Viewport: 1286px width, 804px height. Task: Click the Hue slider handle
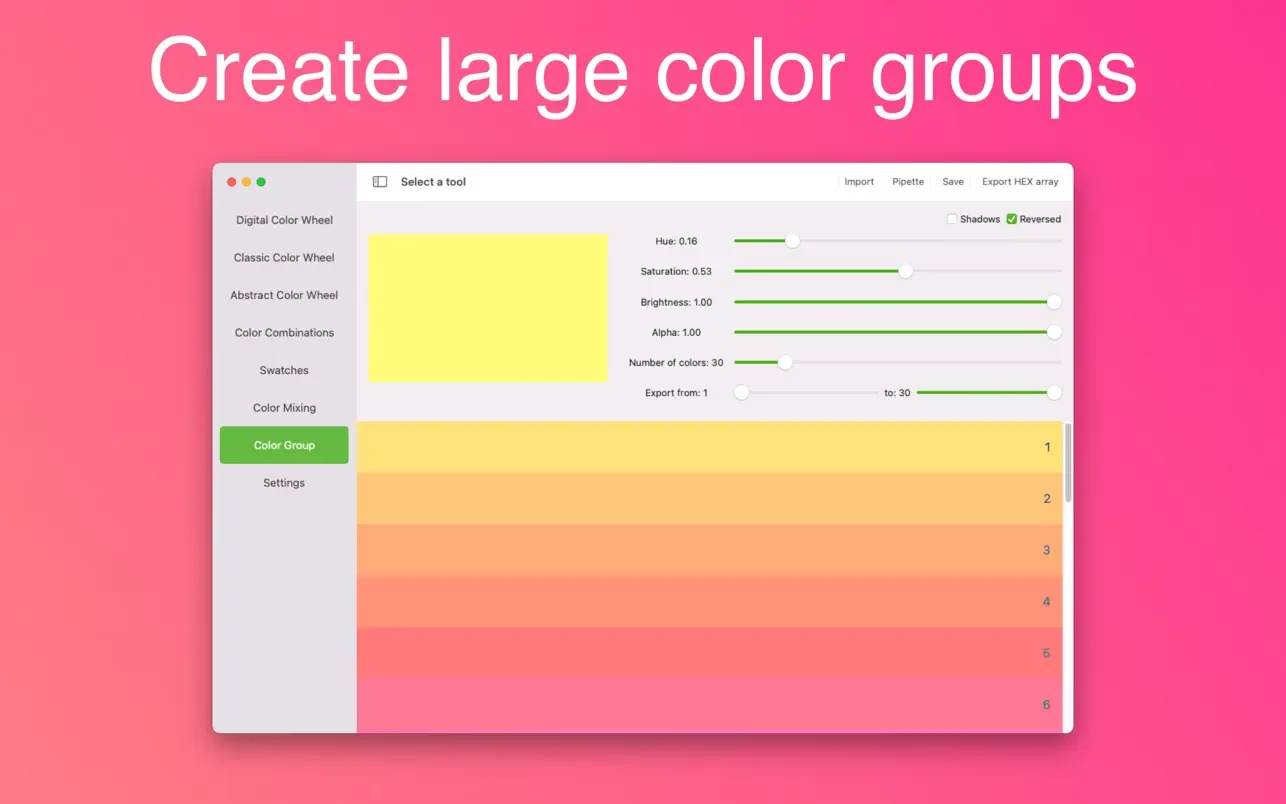coord(792,240)
